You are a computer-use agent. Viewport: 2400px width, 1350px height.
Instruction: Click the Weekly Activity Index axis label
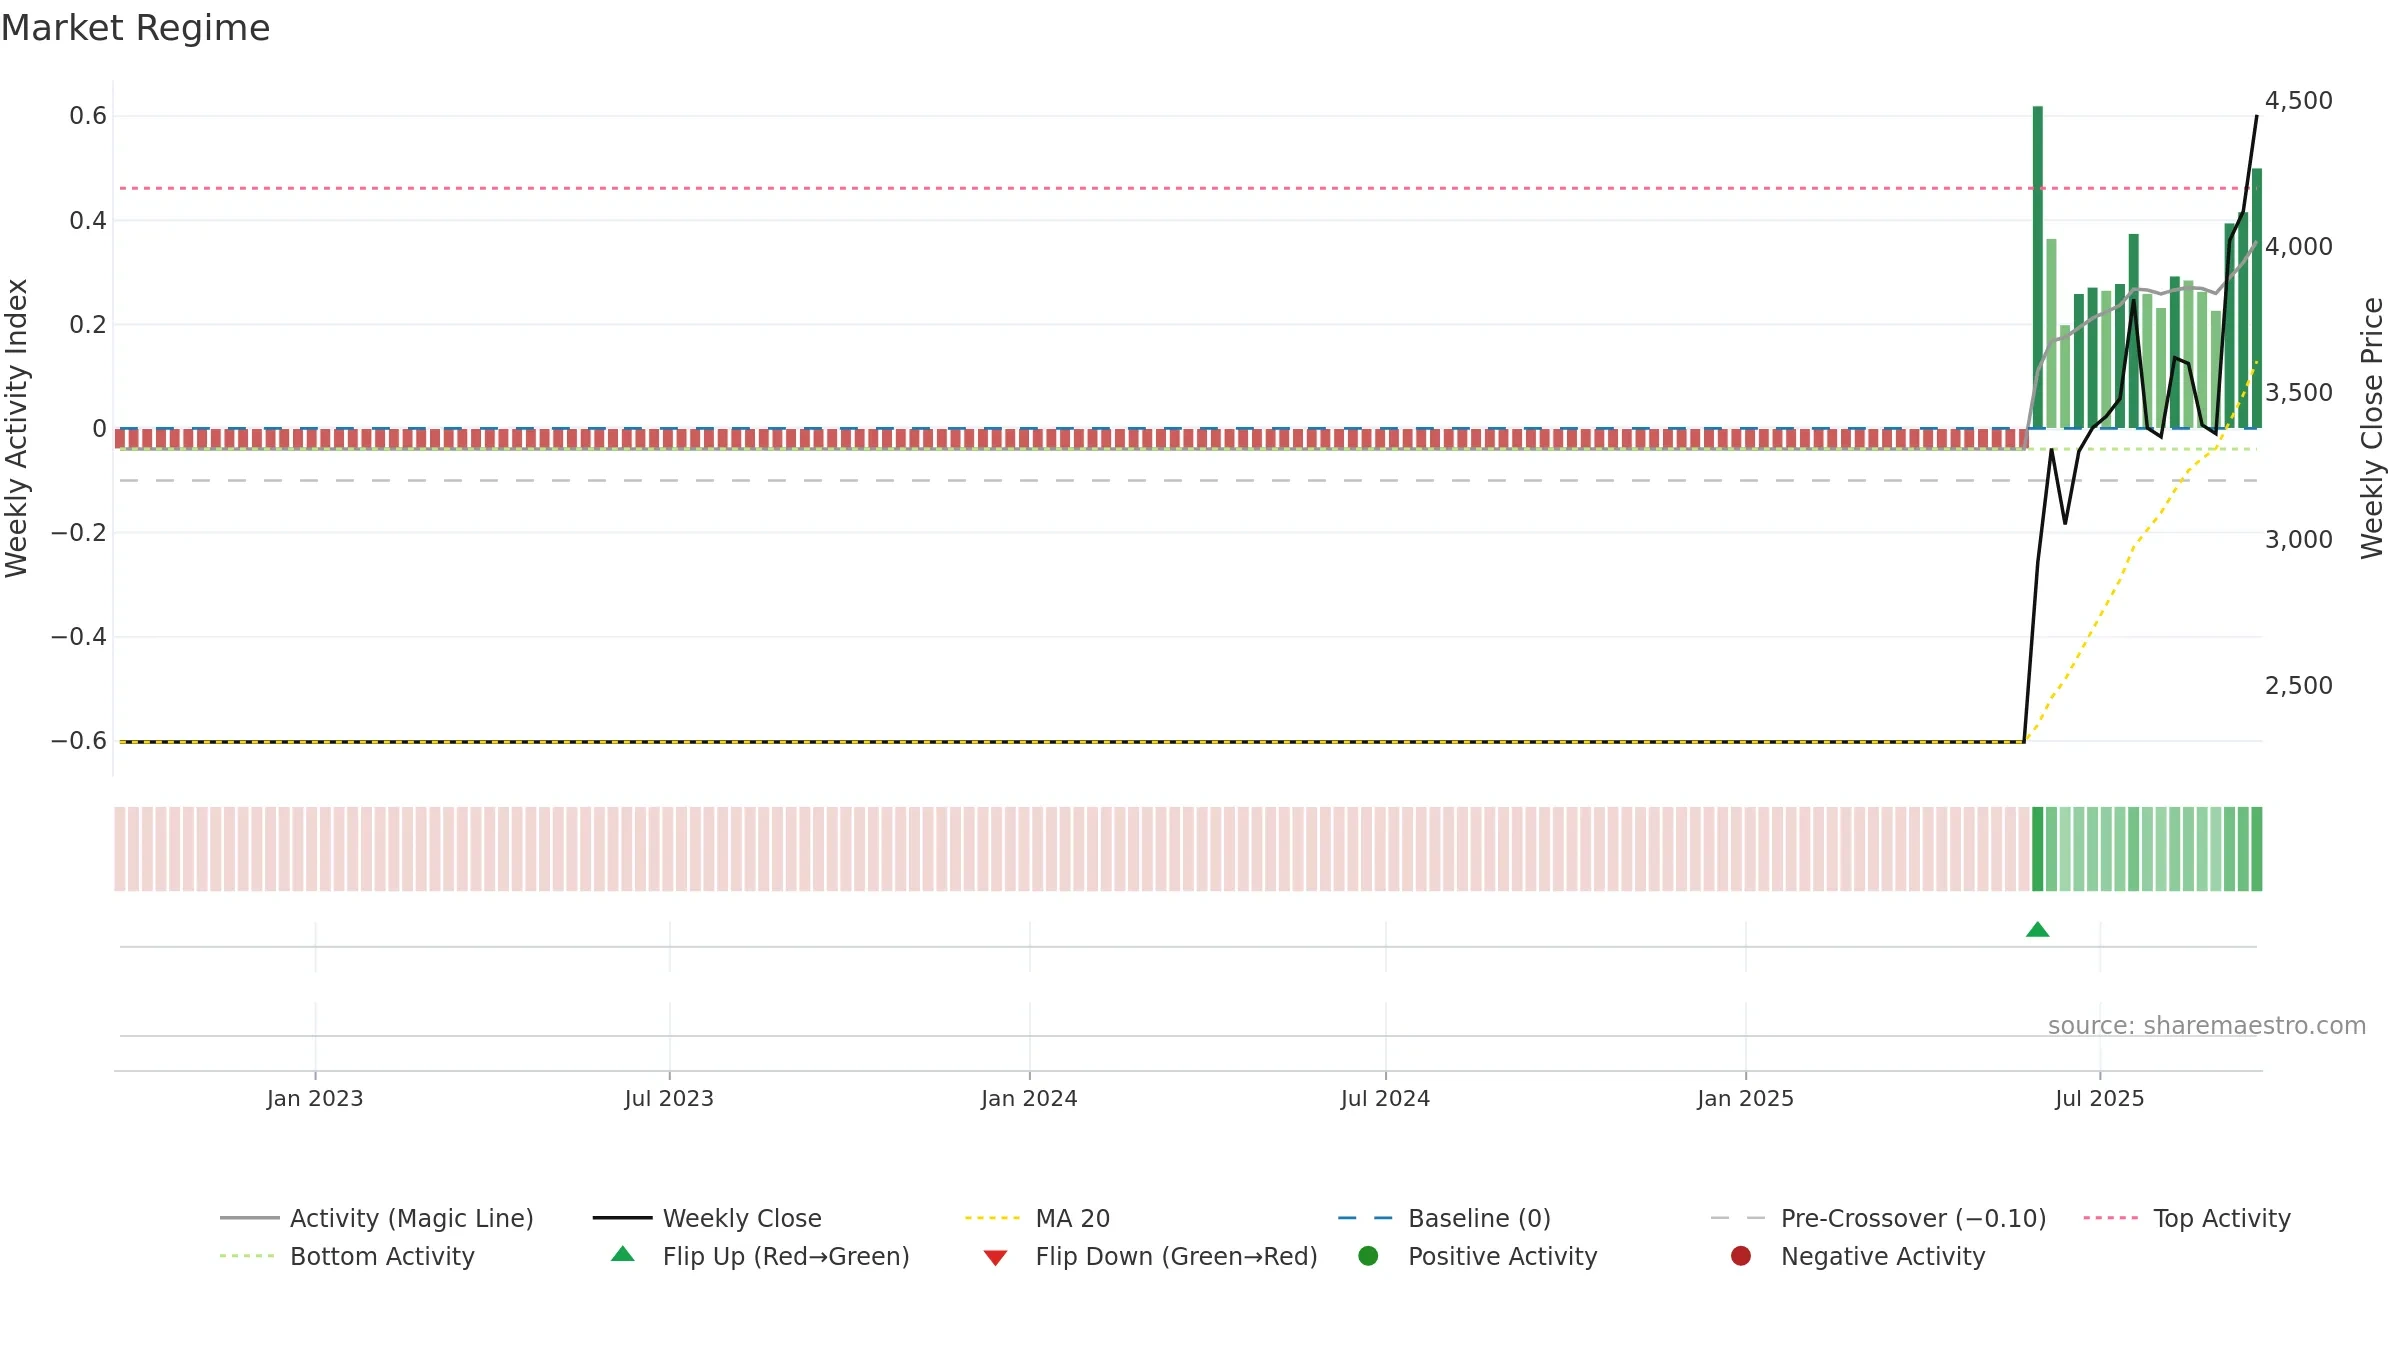click(x=17, y=428)
